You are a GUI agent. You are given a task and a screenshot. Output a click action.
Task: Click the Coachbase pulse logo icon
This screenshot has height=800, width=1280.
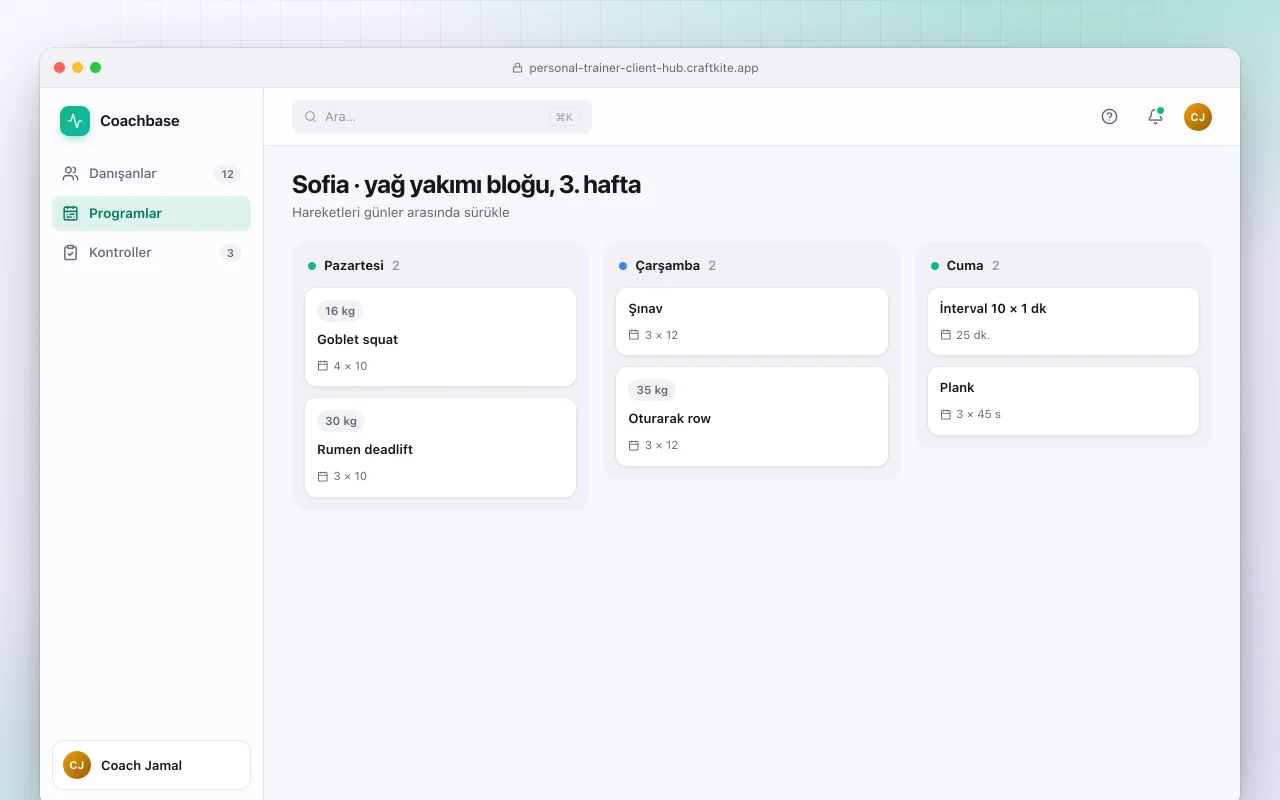coord(75,121)
